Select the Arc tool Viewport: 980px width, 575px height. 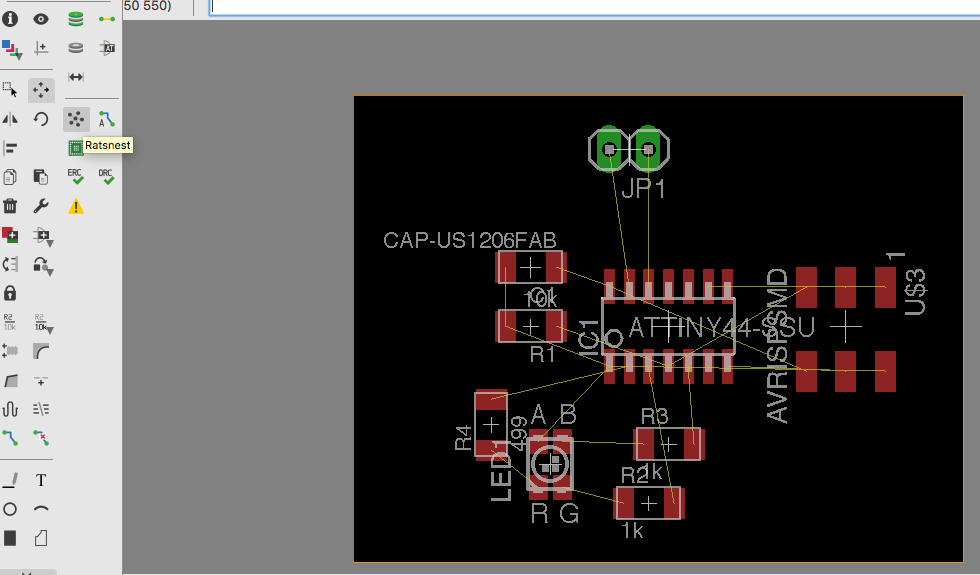pos(41,509)
